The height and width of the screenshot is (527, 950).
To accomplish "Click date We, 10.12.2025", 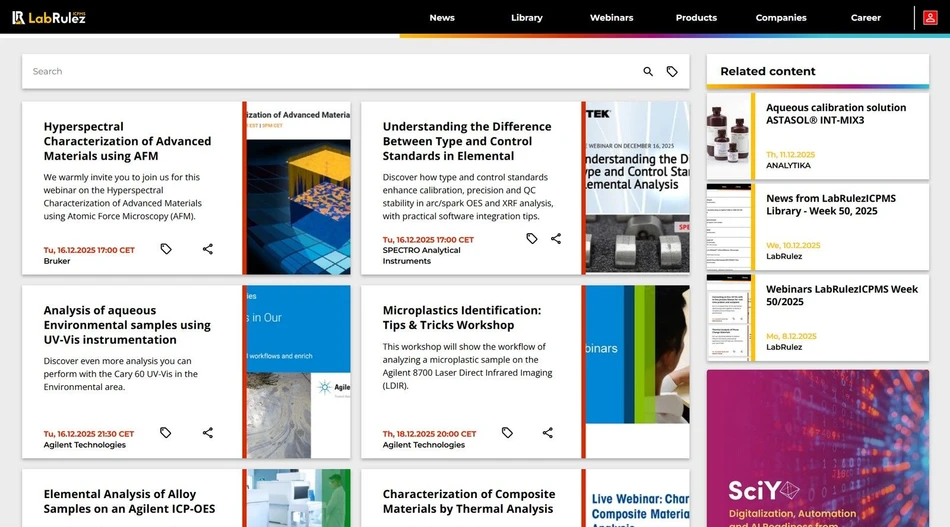I will click(793, 245).
